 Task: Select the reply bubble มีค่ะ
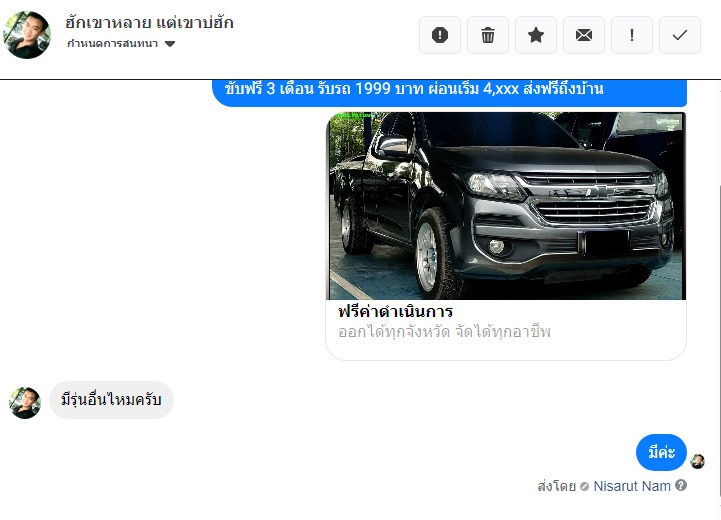pyautogui.click(x=661, y=452)
